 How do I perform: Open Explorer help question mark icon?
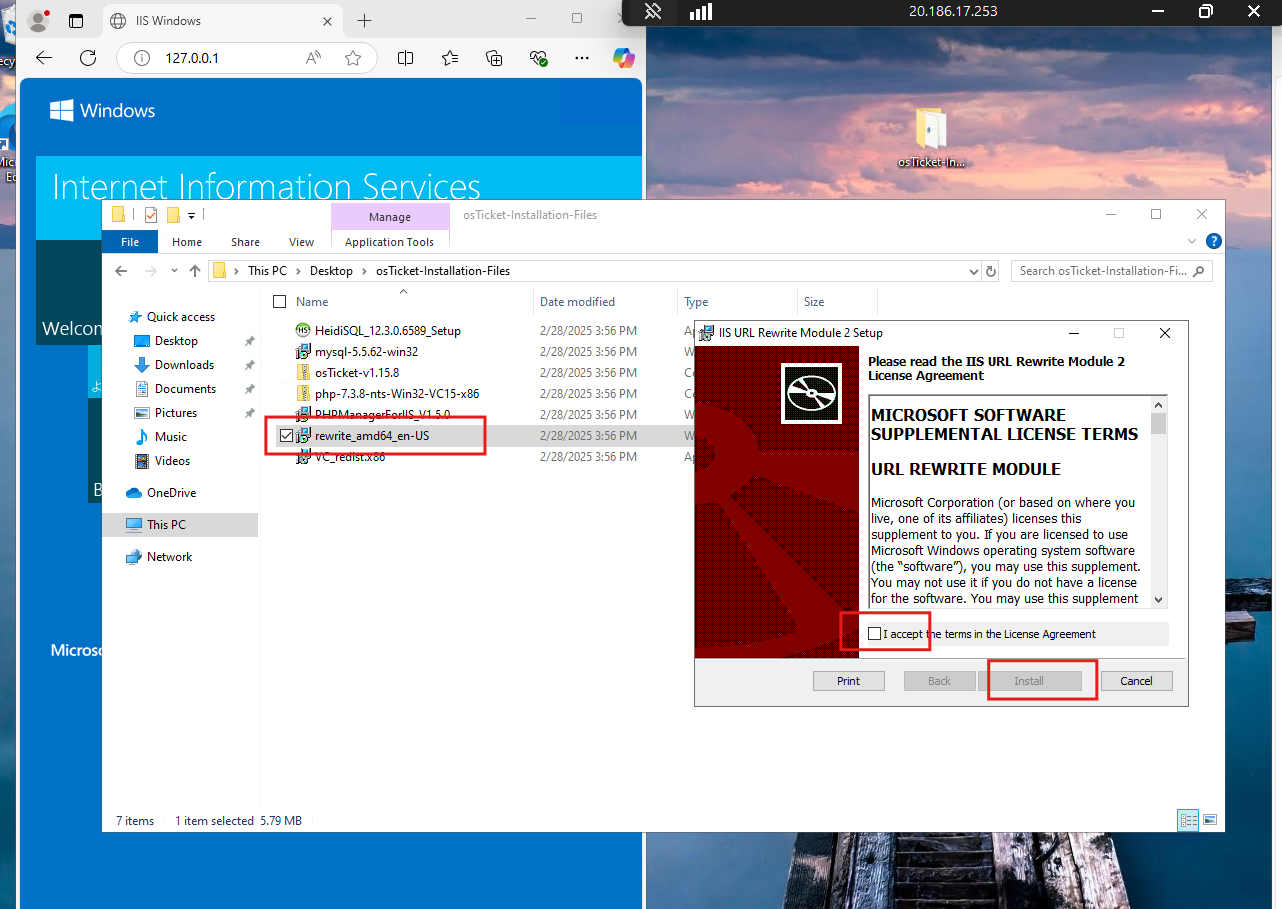click(1213, 241)
